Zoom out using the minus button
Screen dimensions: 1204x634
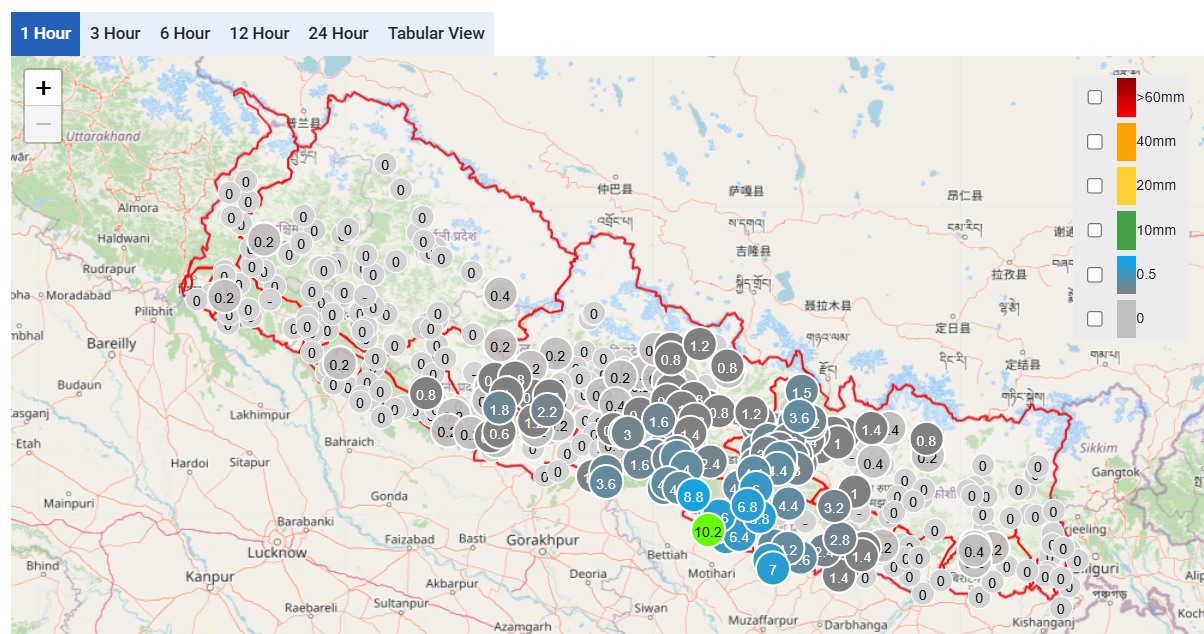tap(43, 125)
